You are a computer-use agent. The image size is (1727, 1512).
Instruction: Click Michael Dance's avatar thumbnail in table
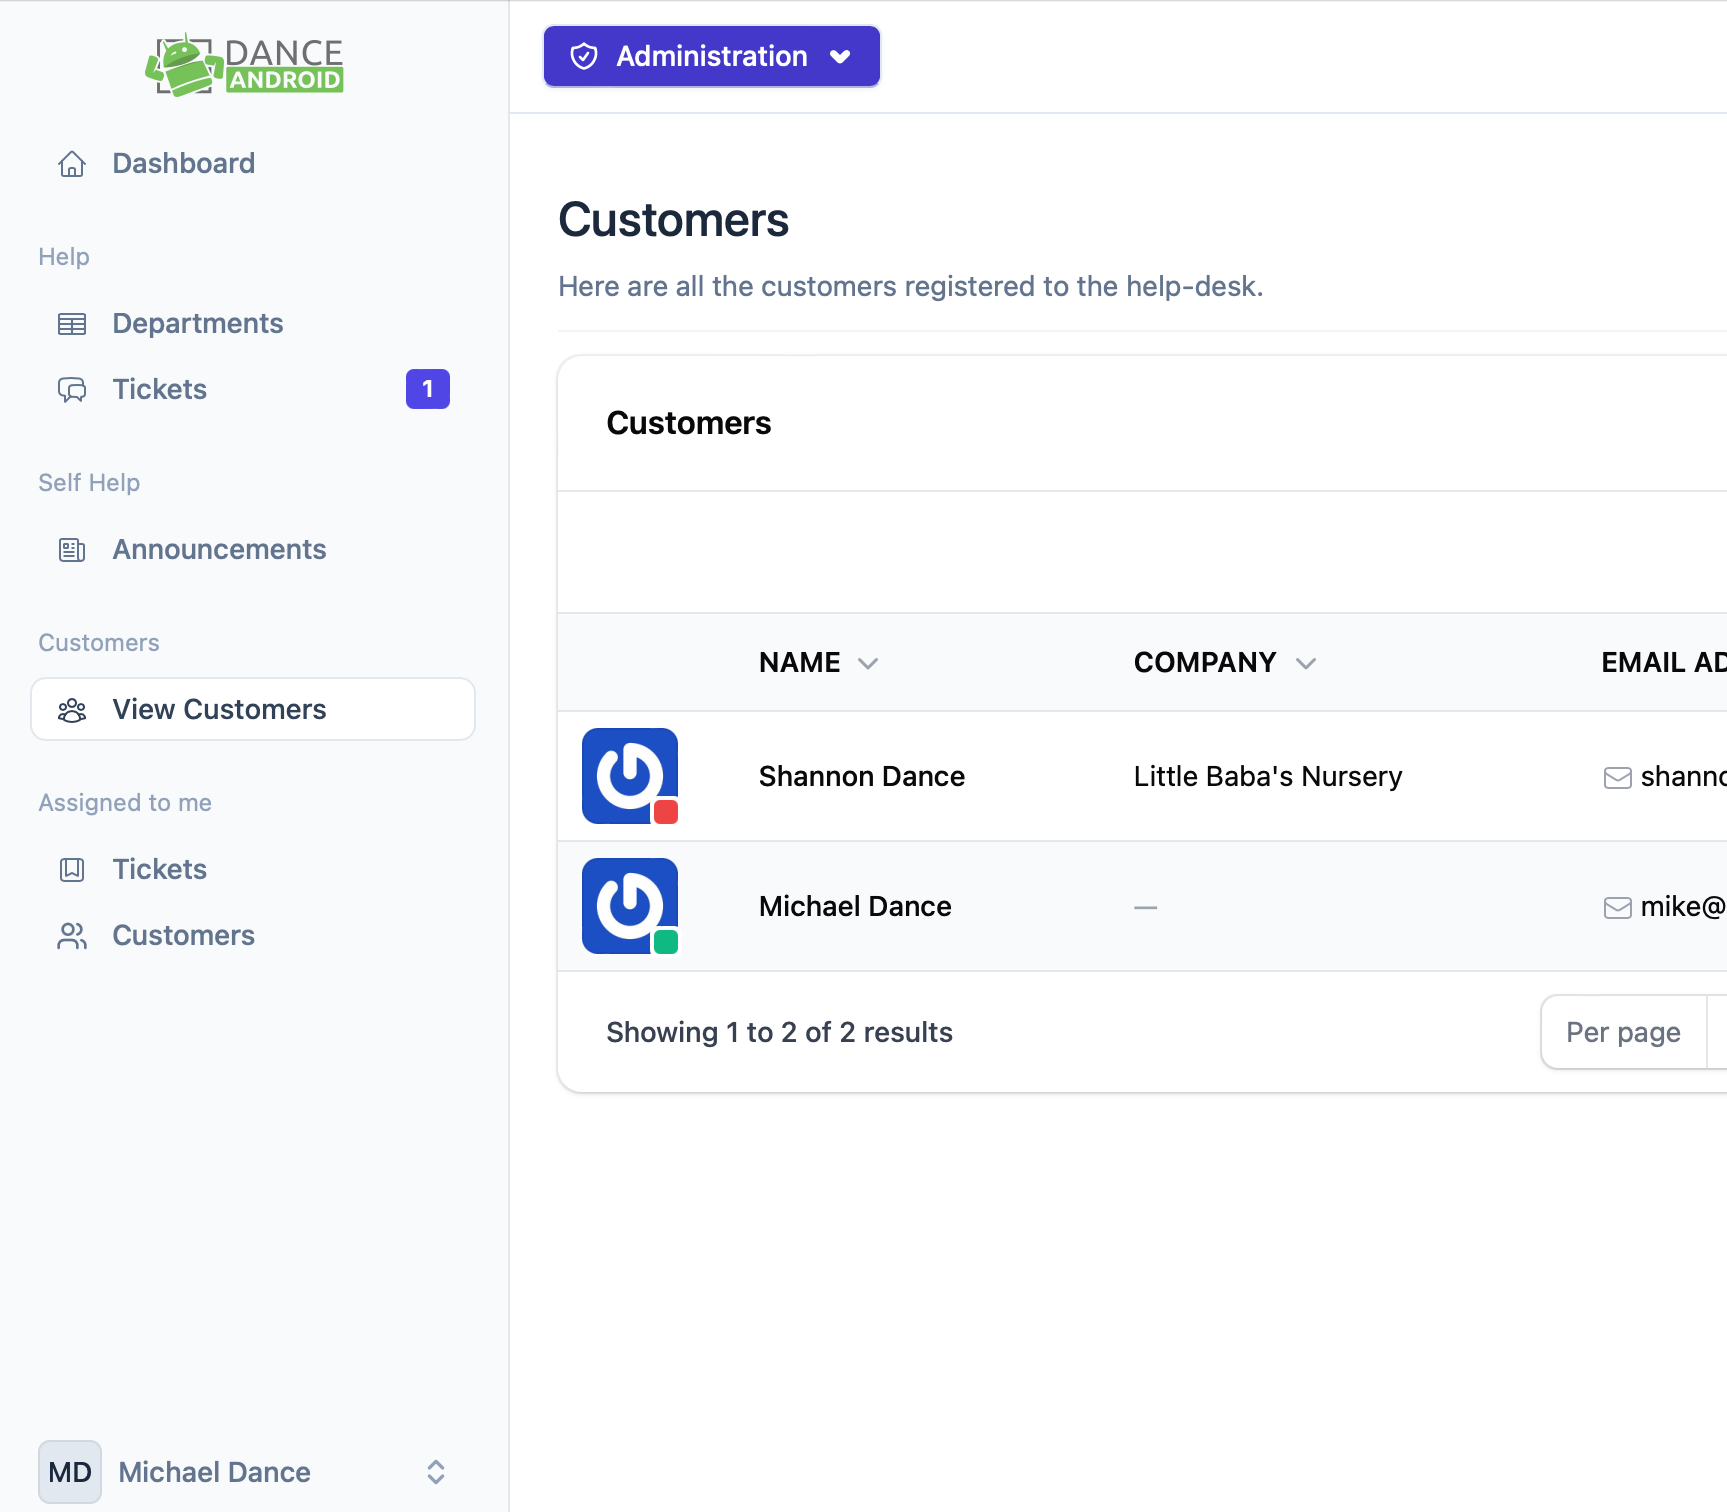pos(630,906)
